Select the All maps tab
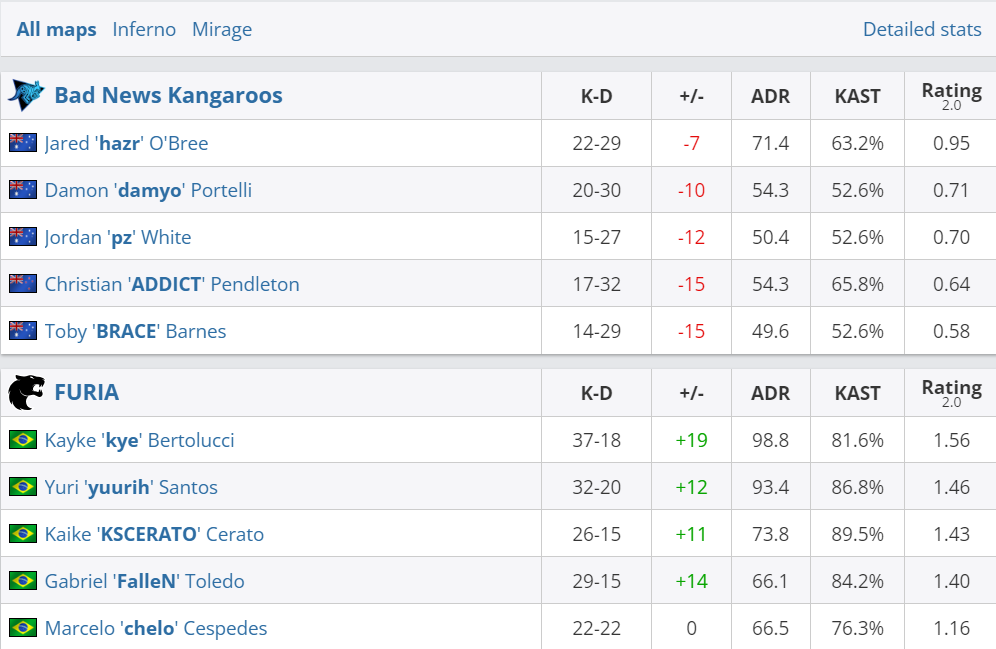996x649 pixels. tap(57, 29)
